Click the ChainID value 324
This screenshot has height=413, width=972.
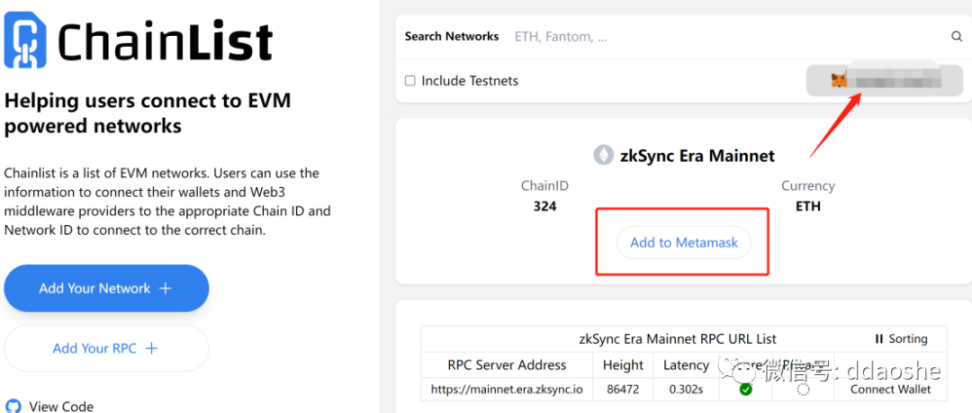click(x=545, y=207)
